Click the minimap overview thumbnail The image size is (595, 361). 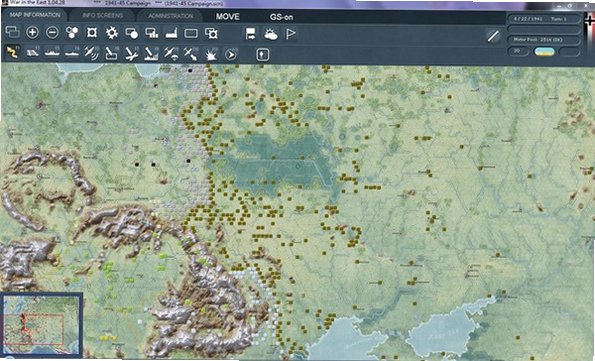point(41,325)
